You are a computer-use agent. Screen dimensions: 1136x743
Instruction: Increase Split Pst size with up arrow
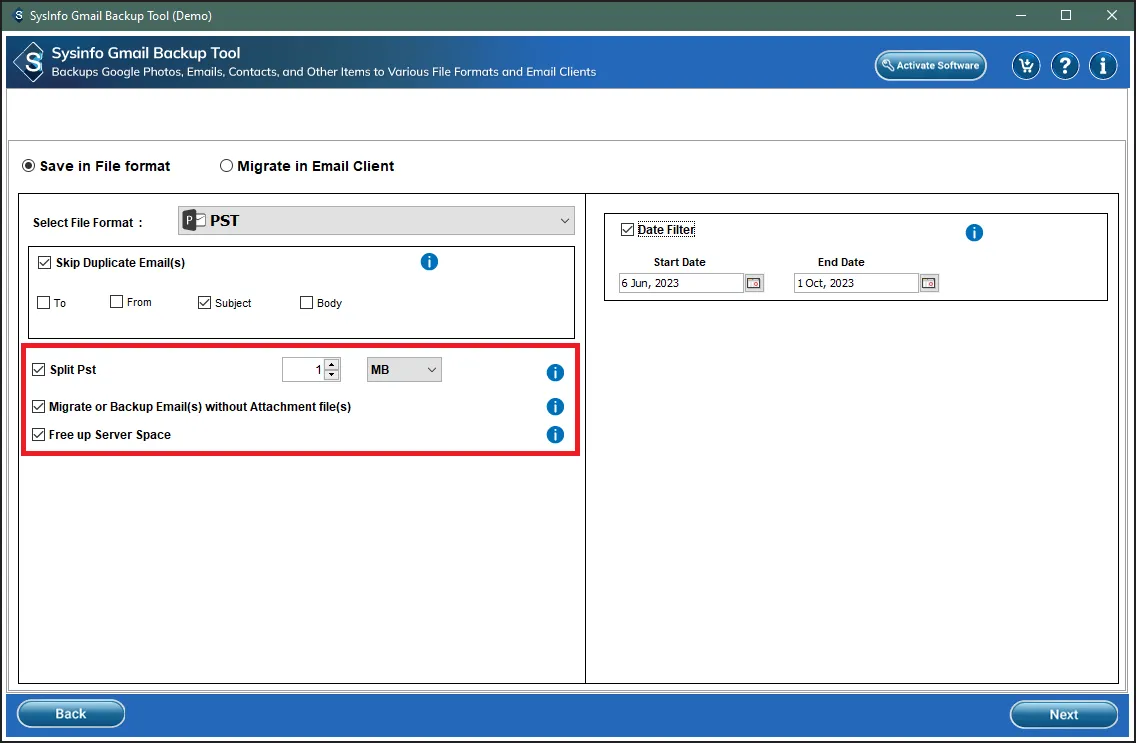[x=332, y=365]
